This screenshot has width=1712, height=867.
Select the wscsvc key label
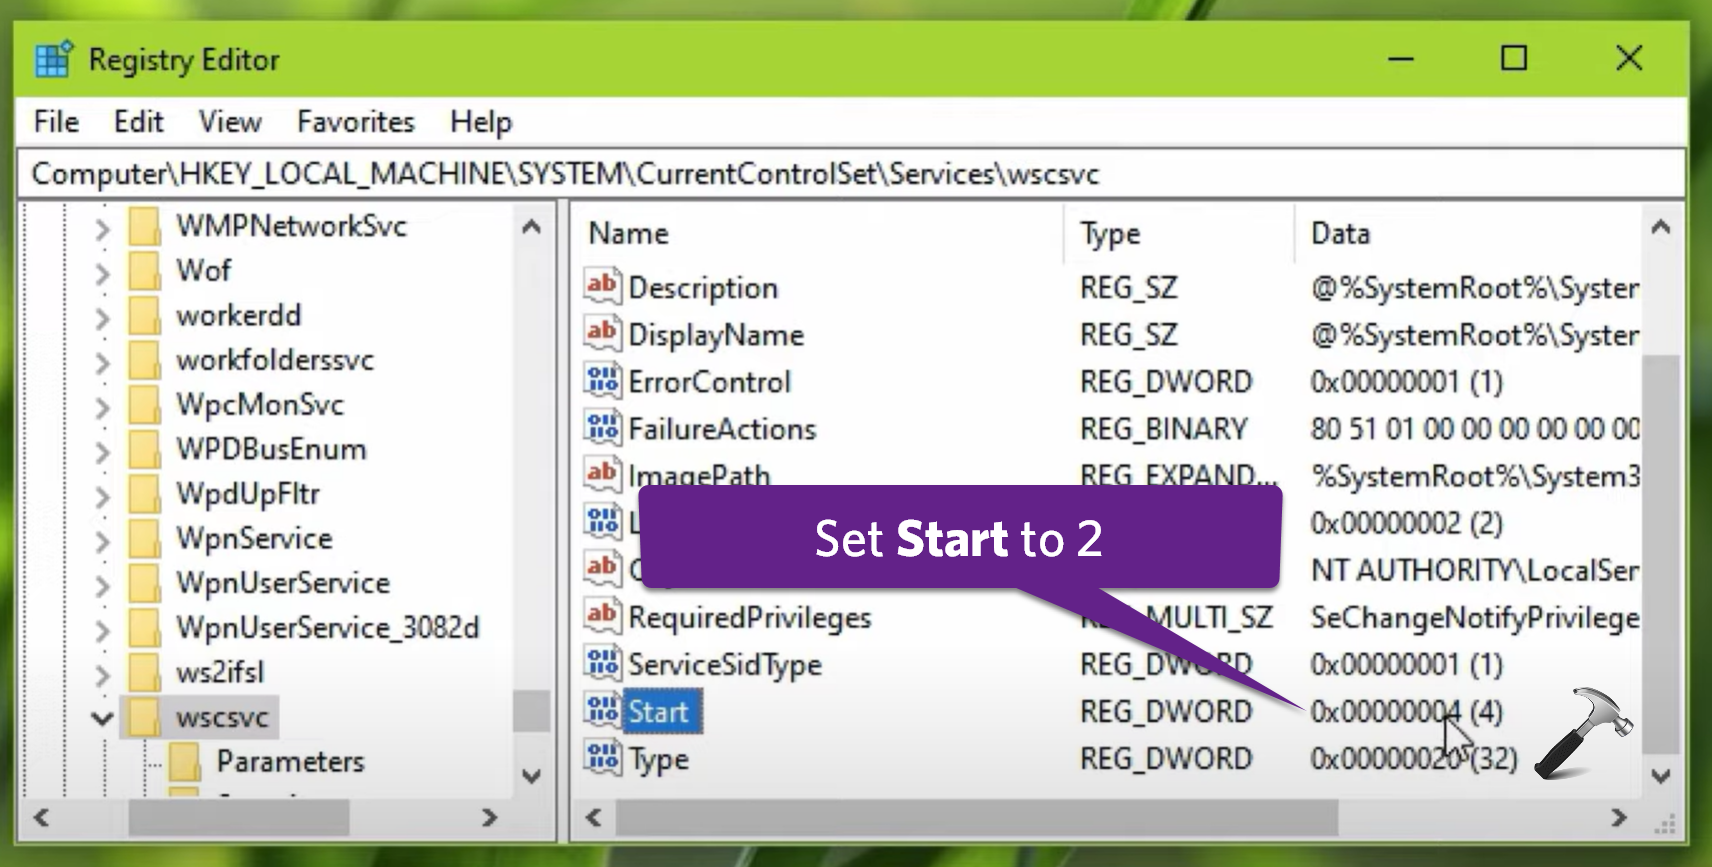pos(222,717)
